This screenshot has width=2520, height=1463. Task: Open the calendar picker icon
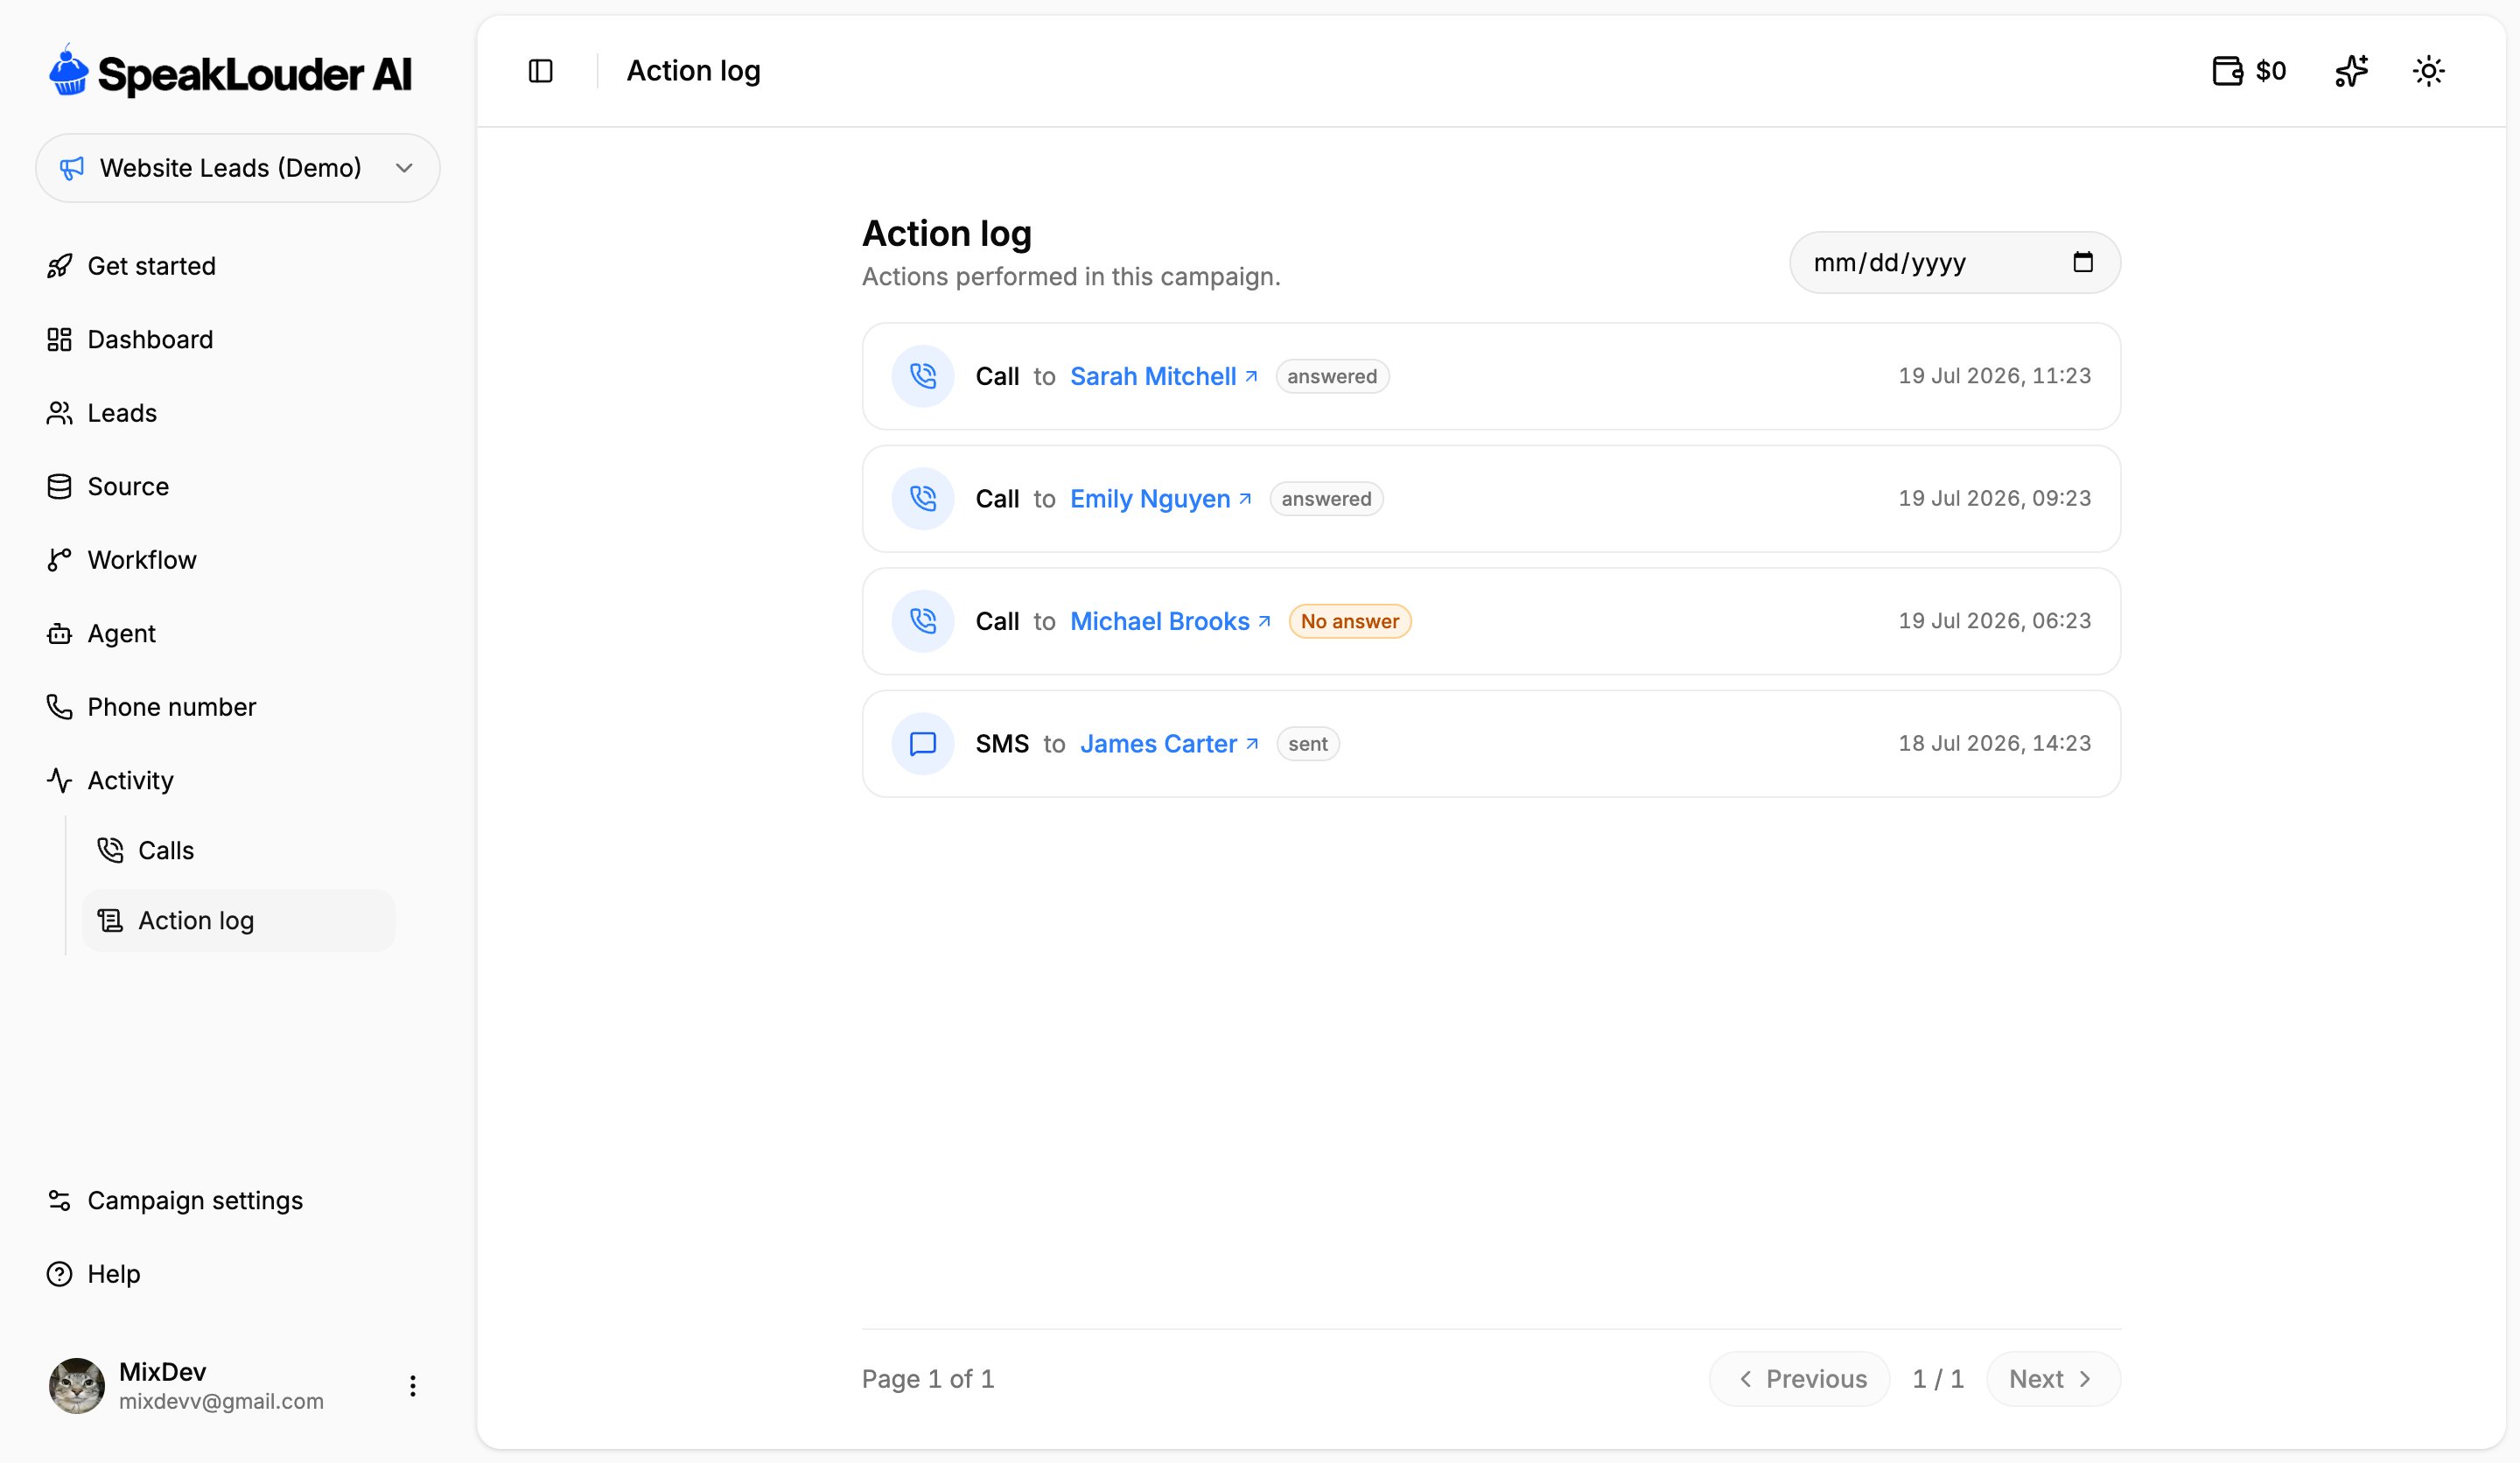[x=2082, y=263]
